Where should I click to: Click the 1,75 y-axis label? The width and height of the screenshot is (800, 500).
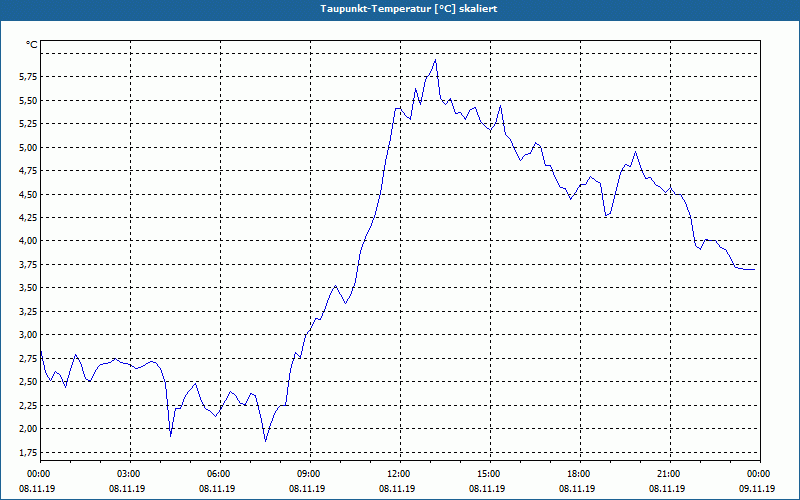click(29, 453)
